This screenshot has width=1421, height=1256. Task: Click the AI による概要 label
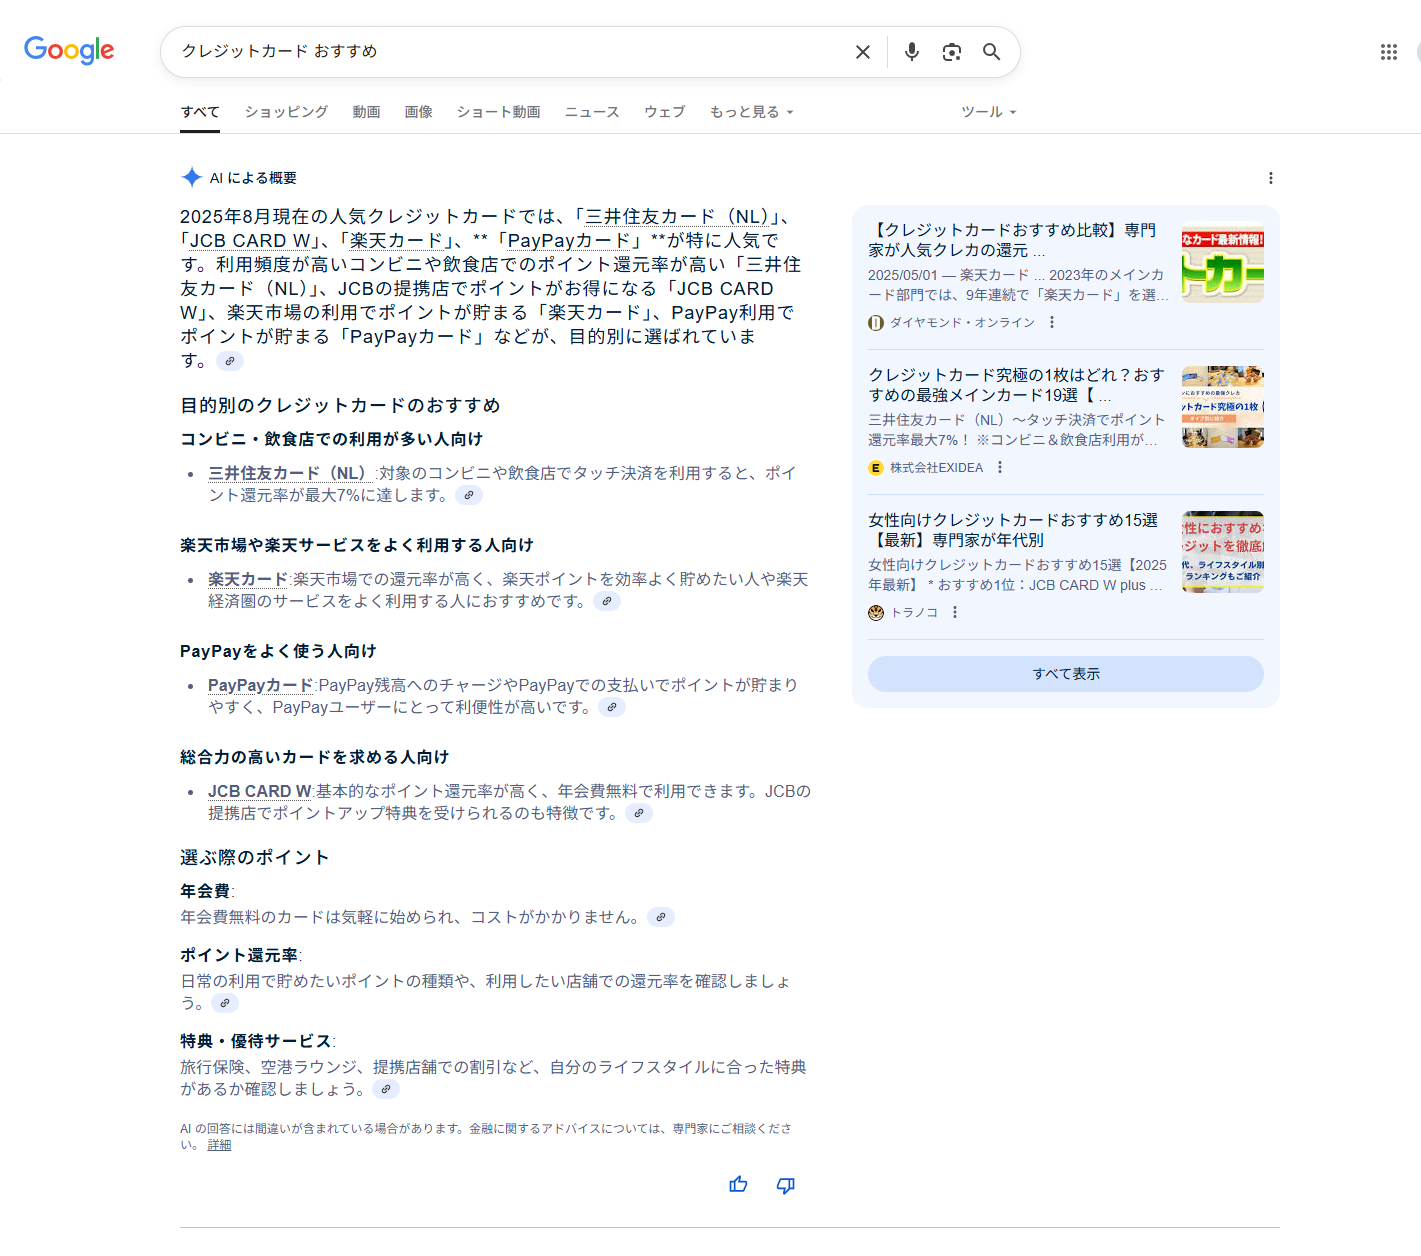coord(253,178)
